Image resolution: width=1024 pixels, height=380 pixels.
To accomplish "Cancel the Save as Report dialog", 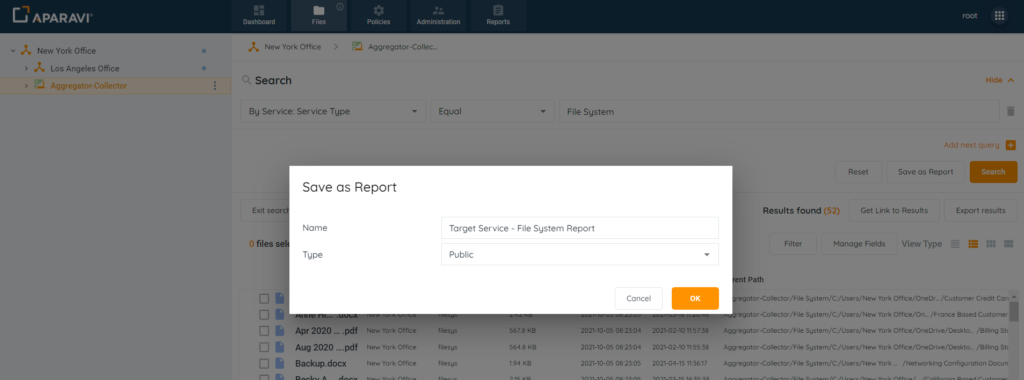I will [639, 298].
